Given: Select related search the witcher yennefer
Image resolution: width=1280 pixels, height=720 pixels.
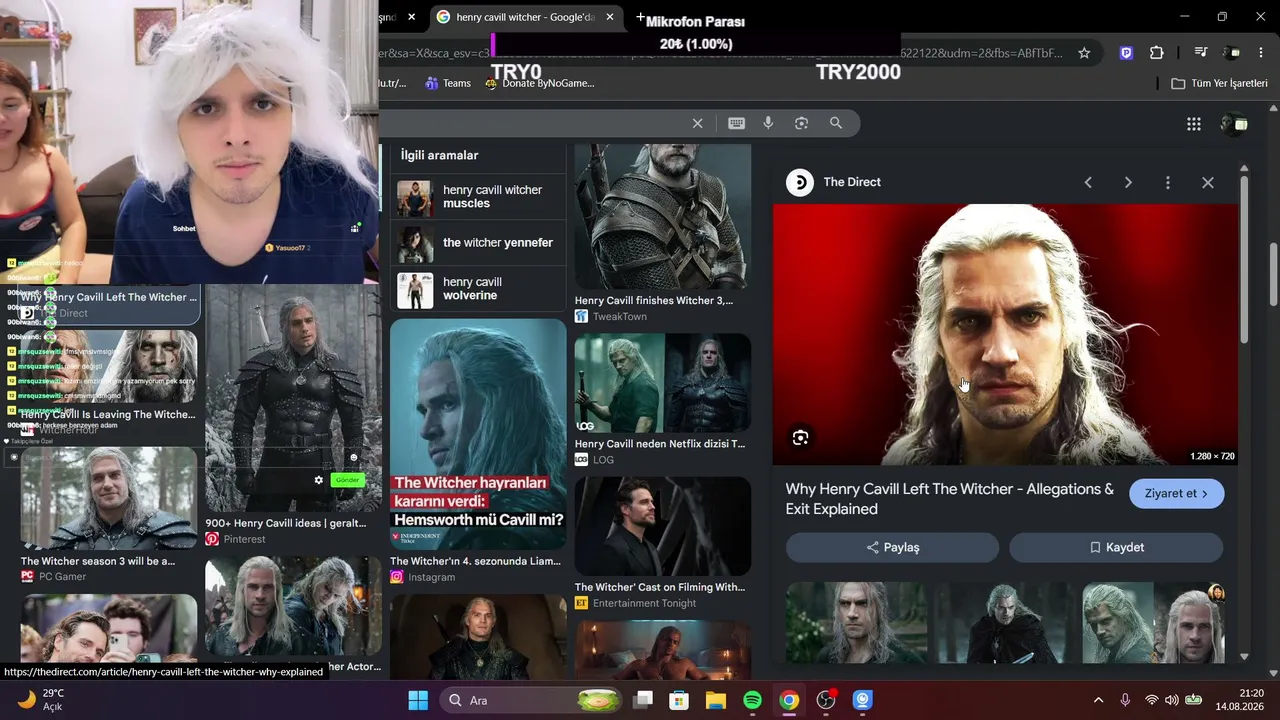Looking at the screenshot, I should tap(478, 243).
